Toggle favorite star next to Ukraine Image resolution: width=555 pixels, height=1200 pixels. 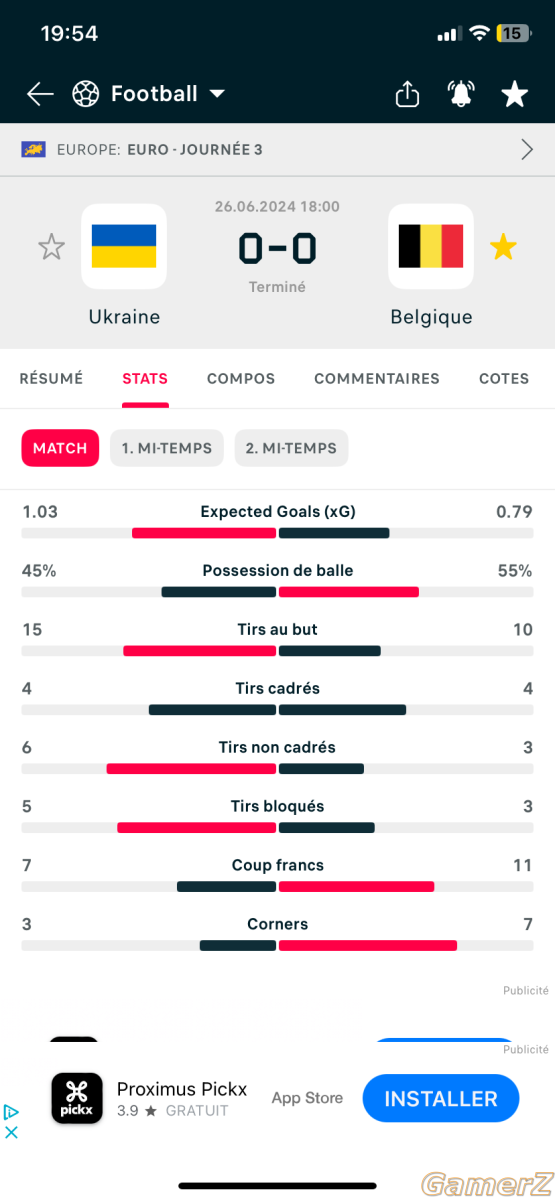tap(51, 247)
